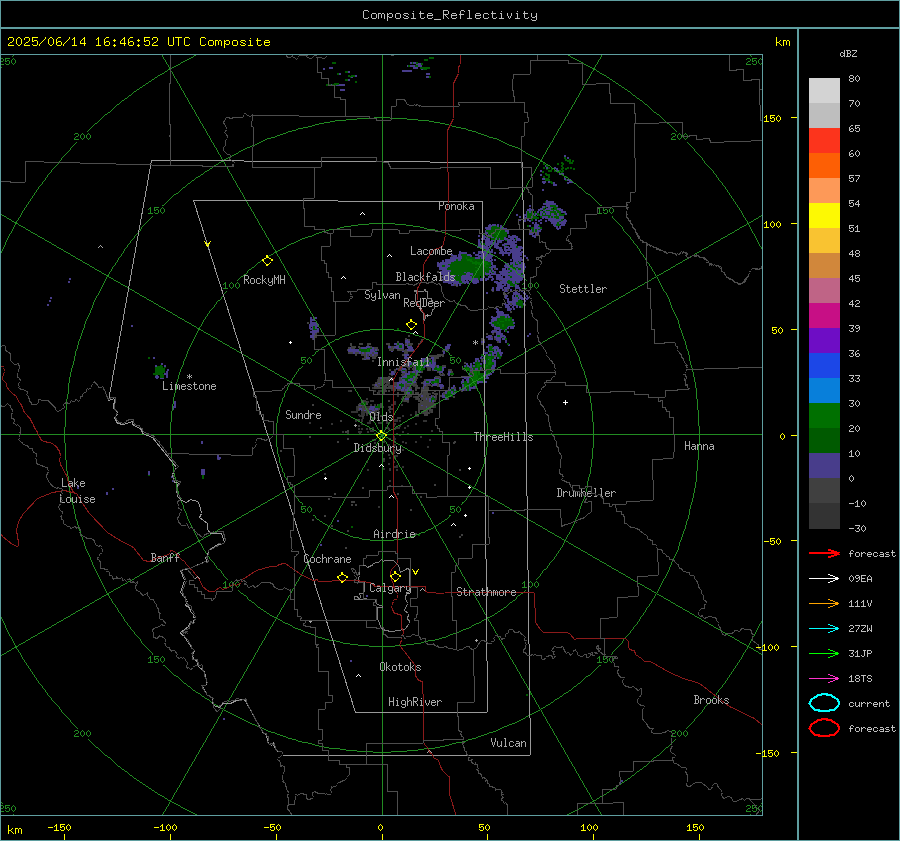
Task: Click the Drumheller label
Action: [x=586, y=493]
